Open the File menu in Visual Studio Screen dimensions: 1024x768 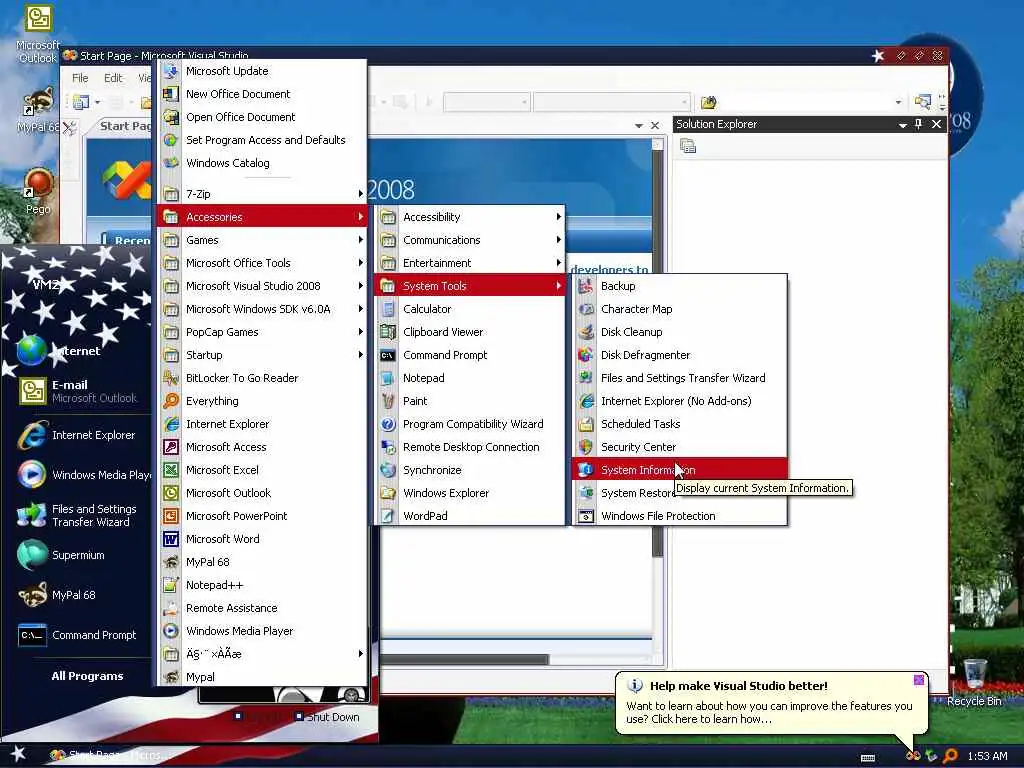(80, 78)
